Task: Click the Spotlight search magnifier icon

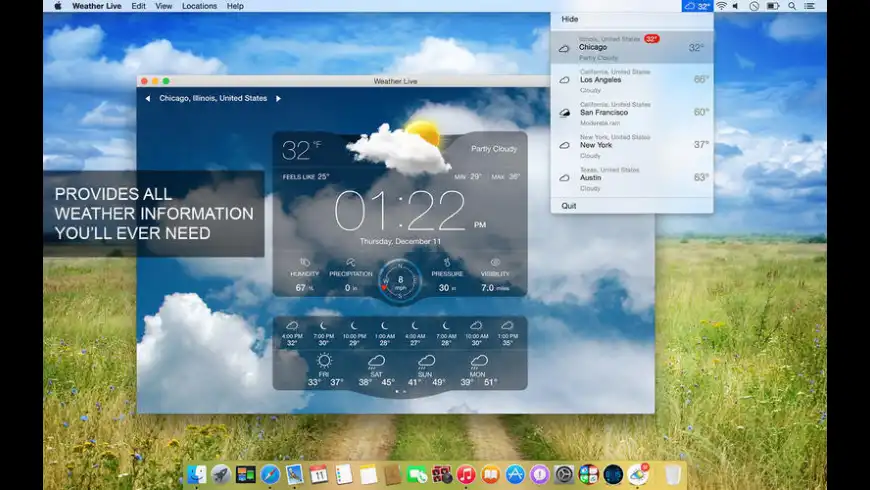Action: (791, 6)
